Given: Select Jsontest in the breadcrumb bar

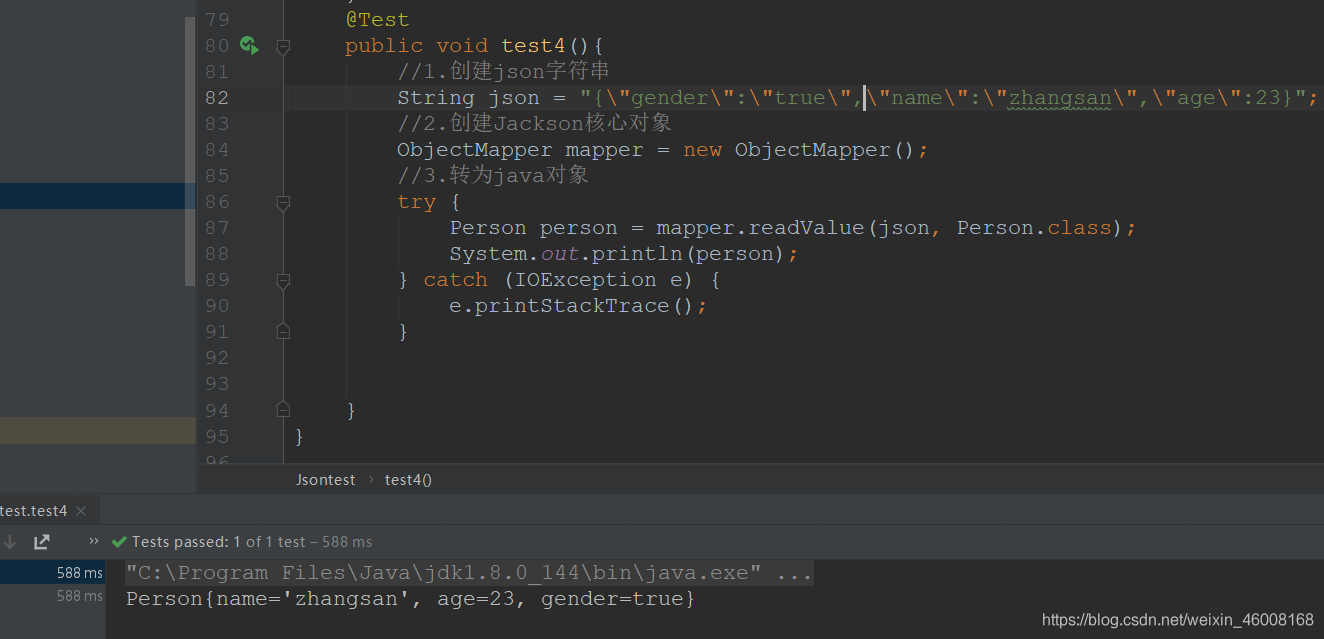Looking at the screenshot, I should click(325, 479).
